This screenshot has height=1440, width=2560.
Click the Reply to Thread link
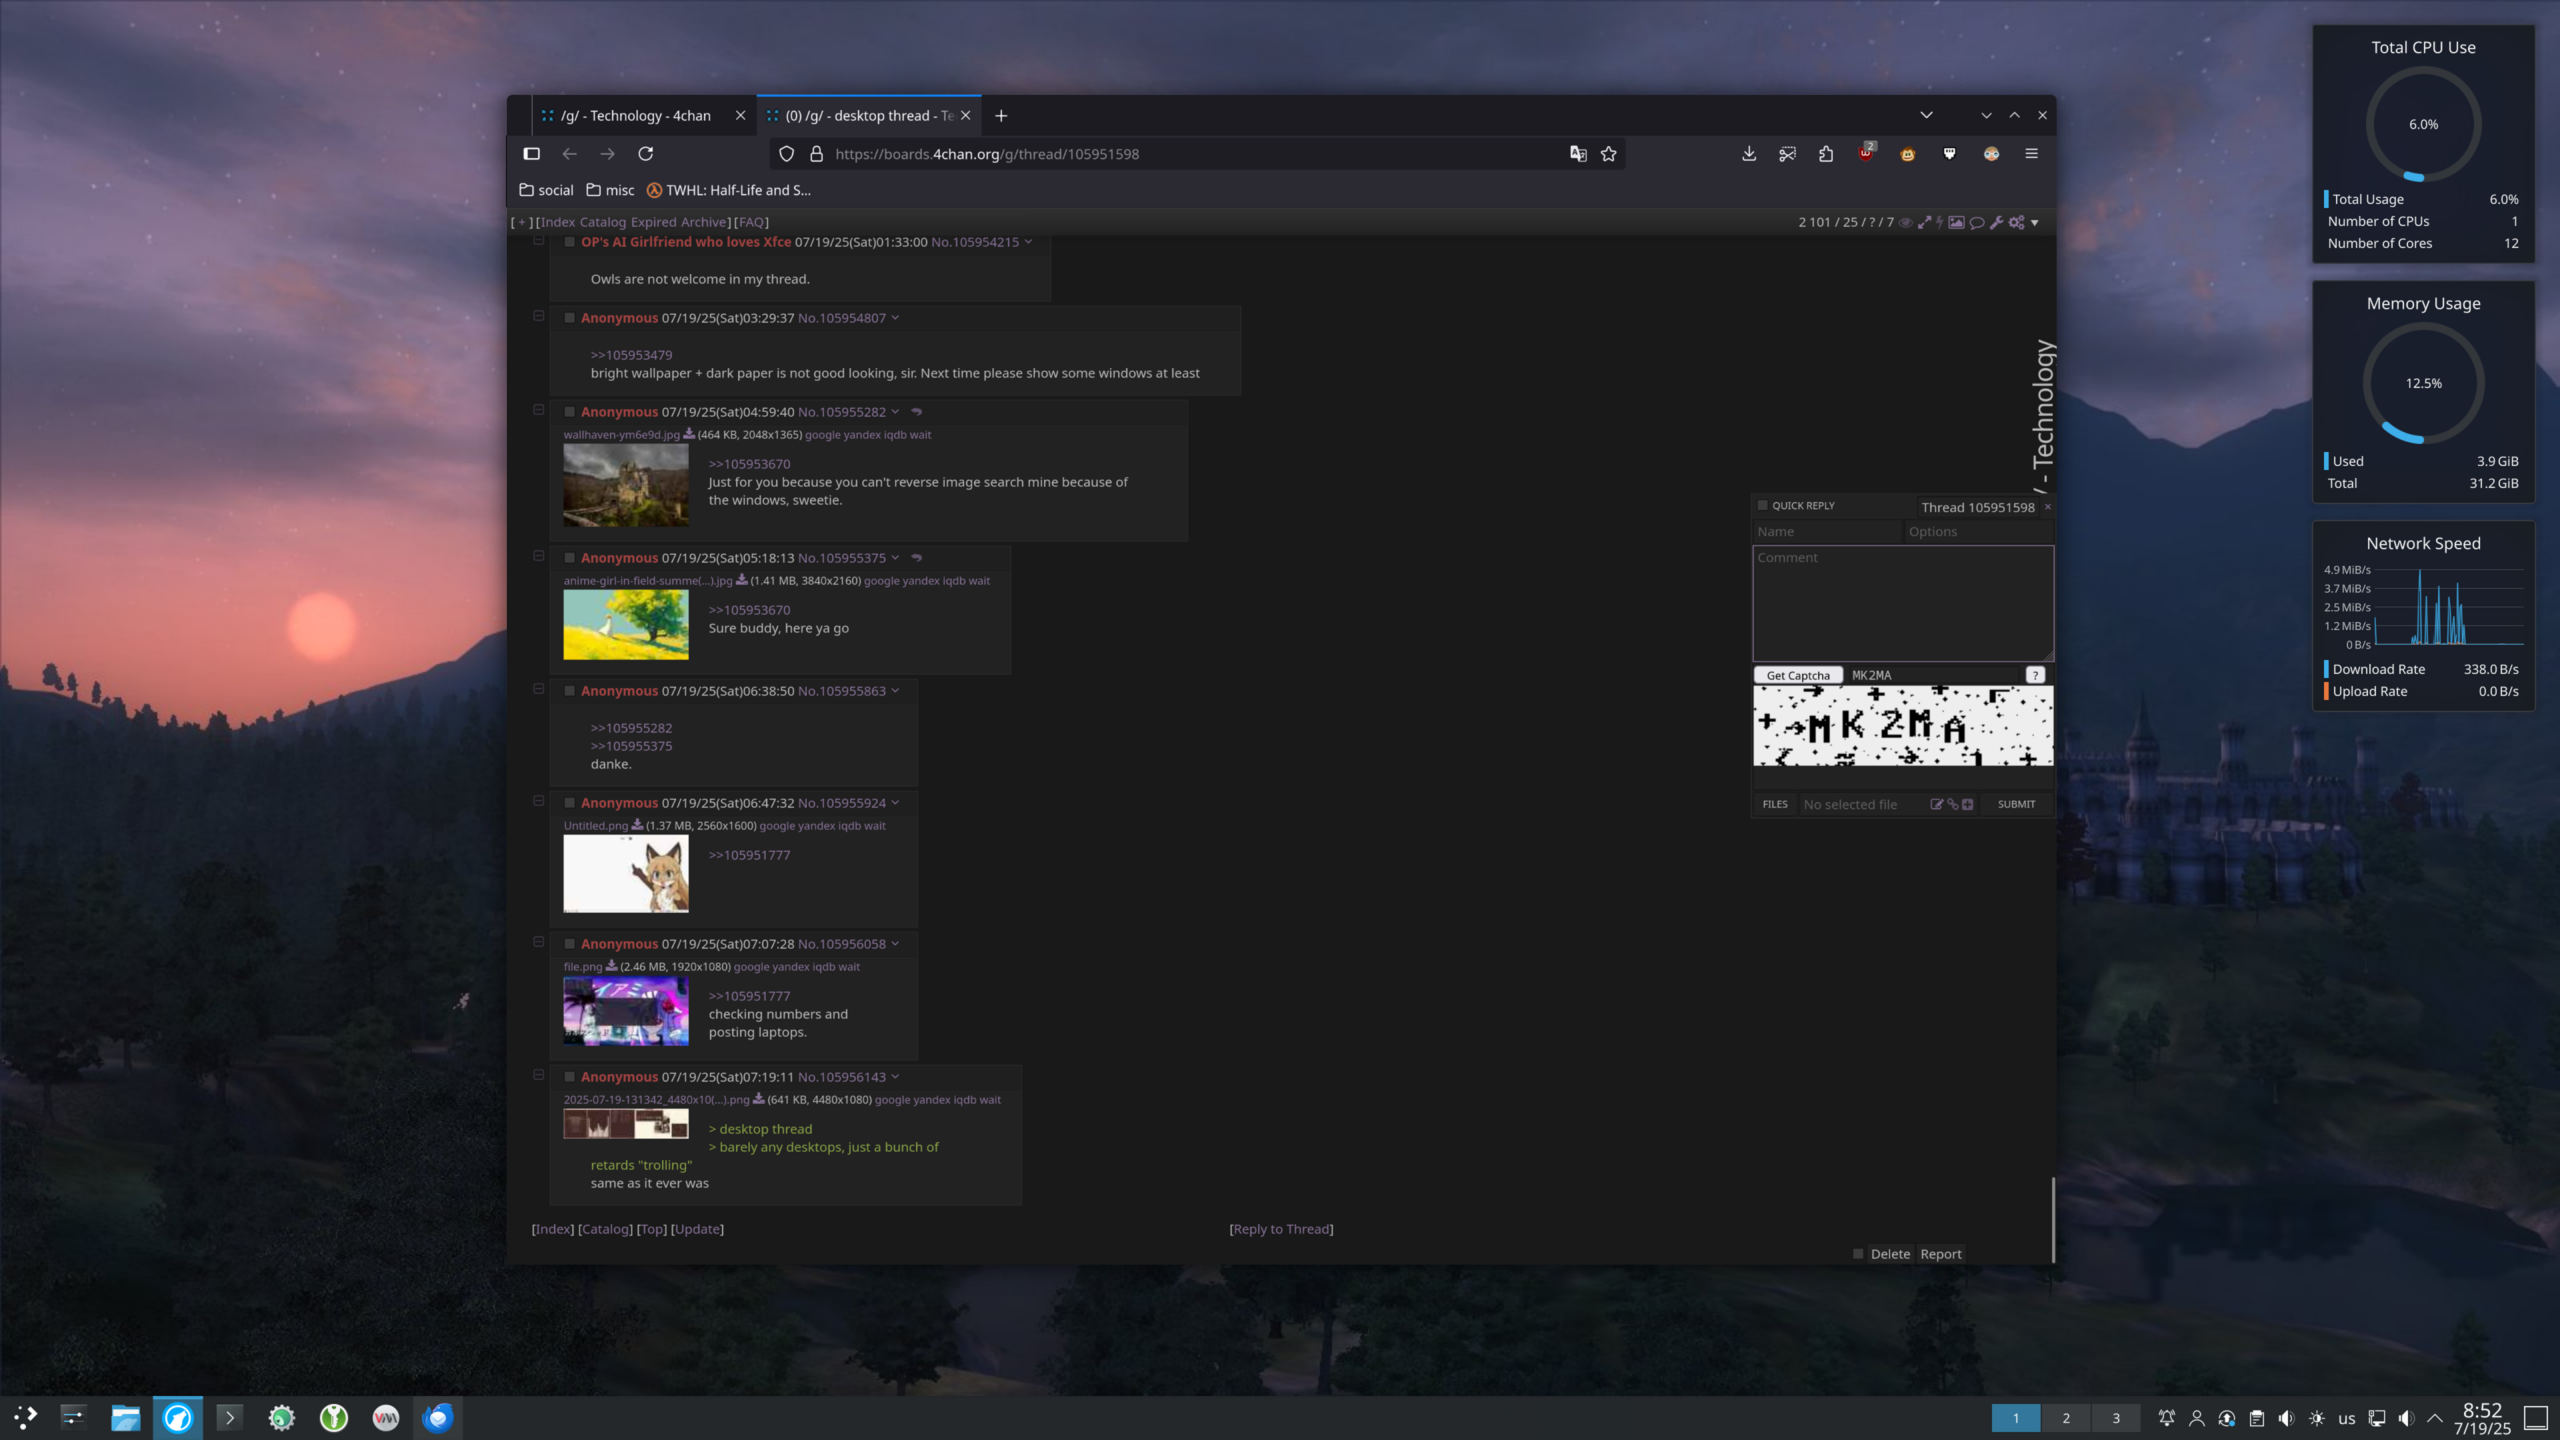tap(1281, 1229)
